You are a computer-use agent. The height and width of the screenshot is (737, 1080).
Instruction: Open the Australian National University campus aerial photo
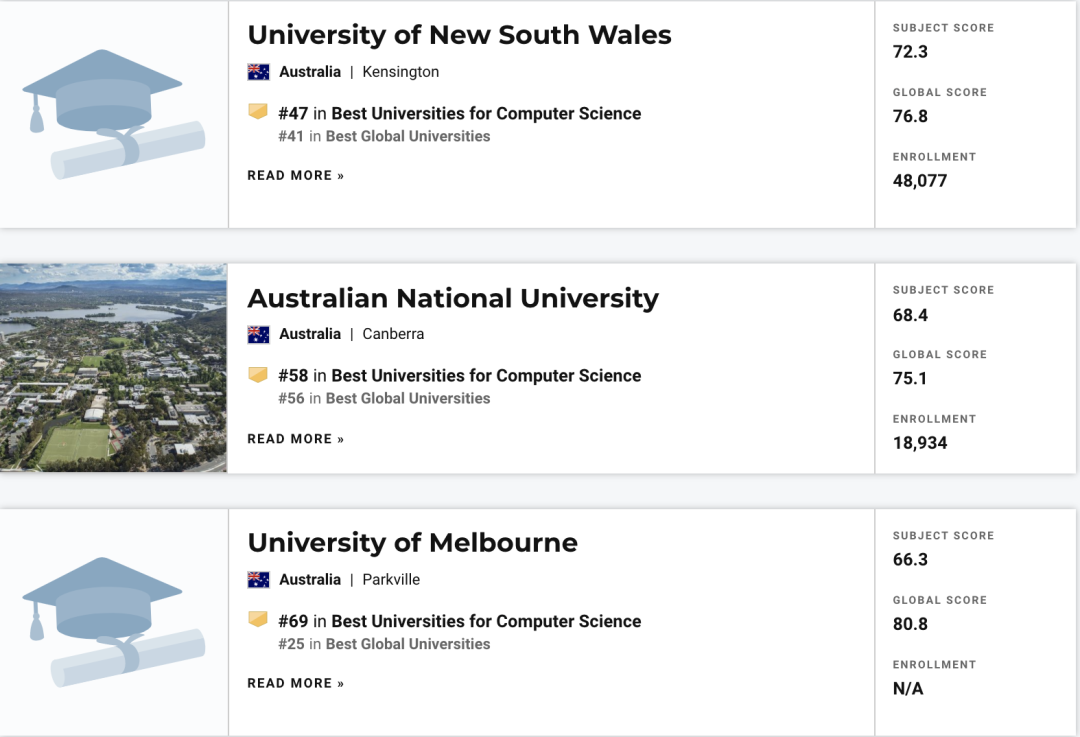[113, 368]
